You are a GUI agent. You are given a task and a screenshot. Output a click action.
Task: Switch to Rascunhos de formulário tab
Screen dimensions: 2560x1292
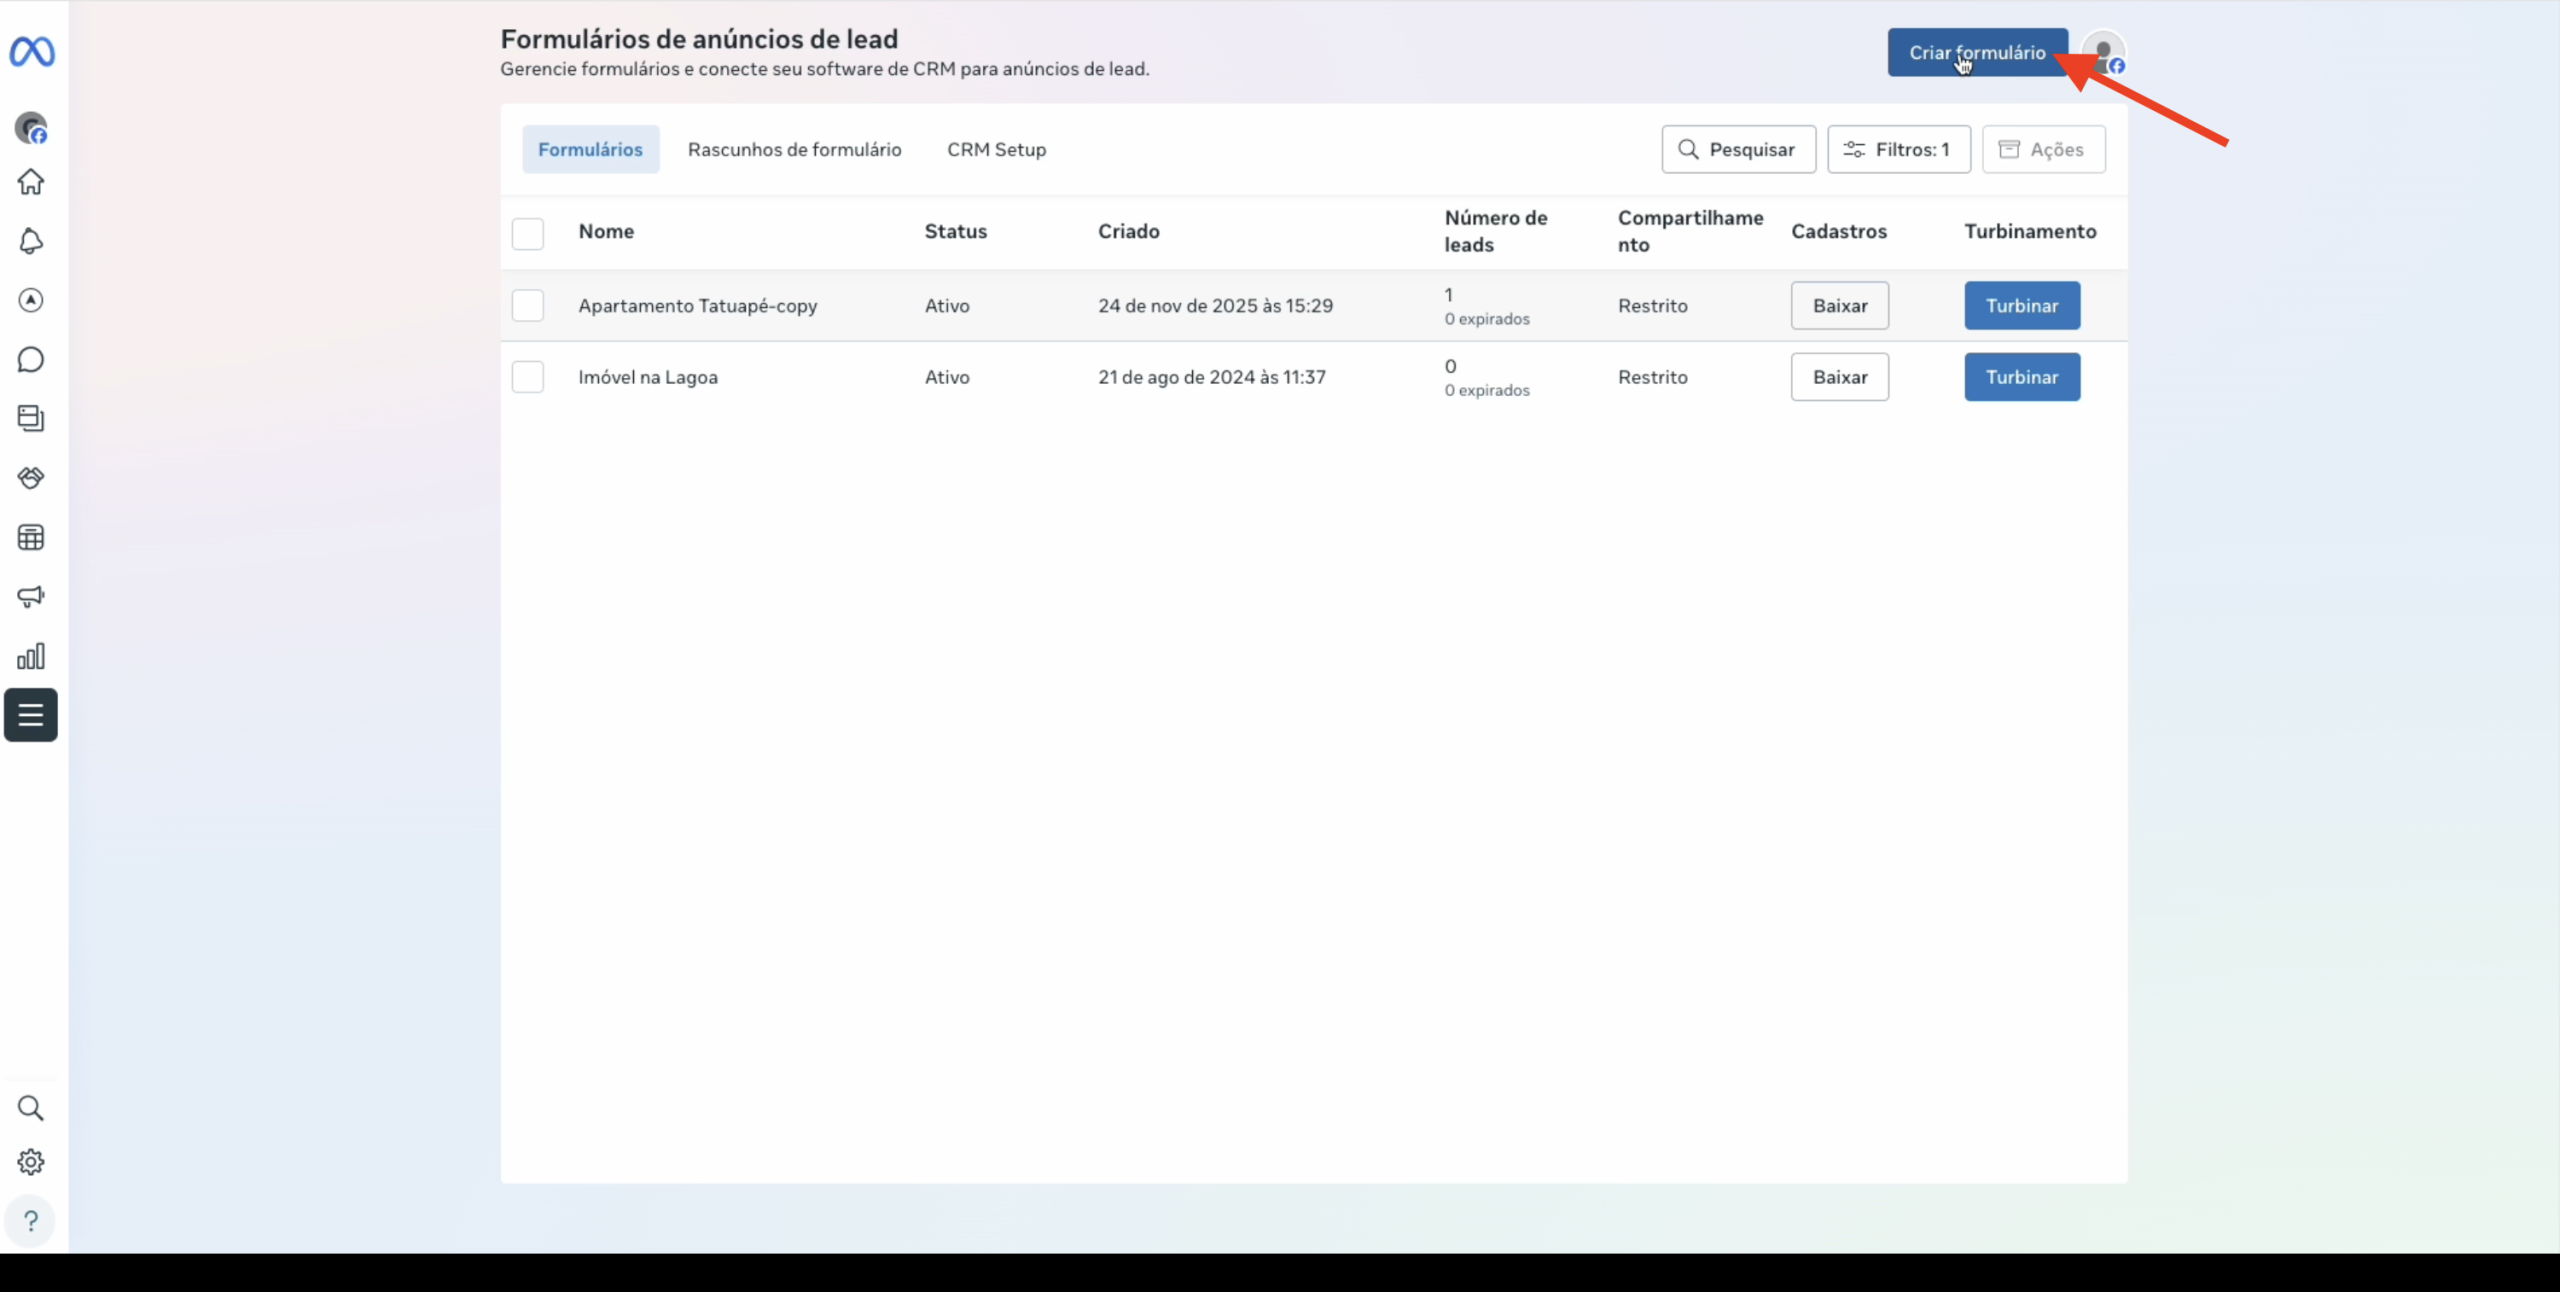point(794,149)
